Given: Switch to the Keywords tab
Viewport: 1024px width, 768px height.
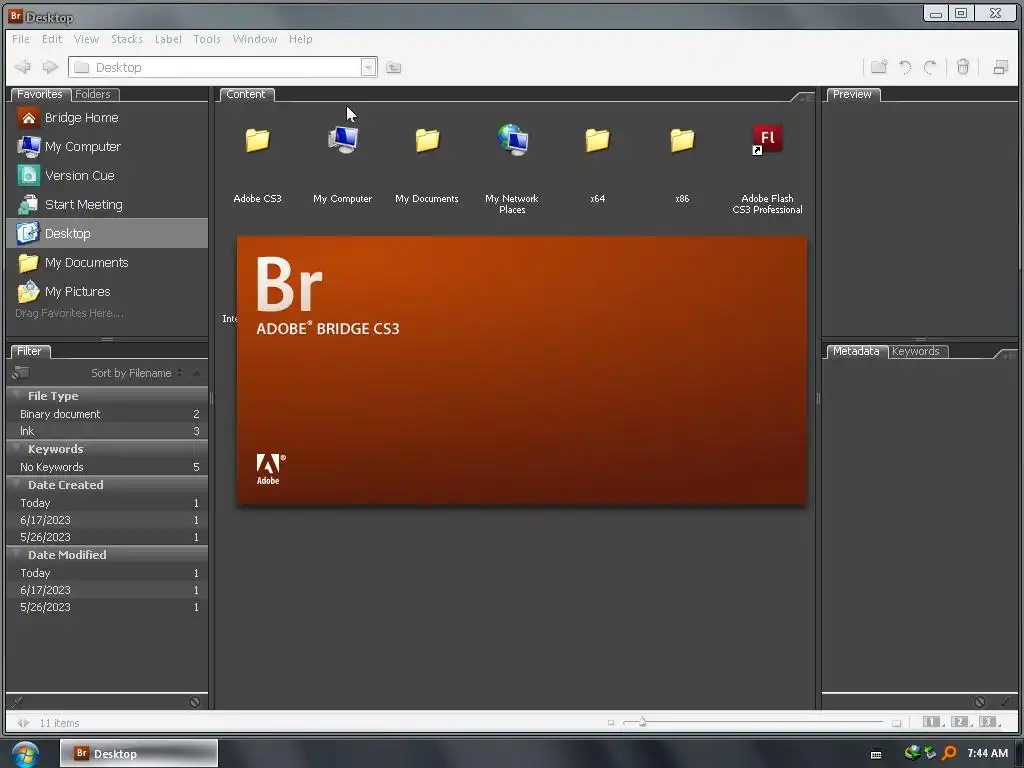Looking at the screenshot, I should click(916, 351).
